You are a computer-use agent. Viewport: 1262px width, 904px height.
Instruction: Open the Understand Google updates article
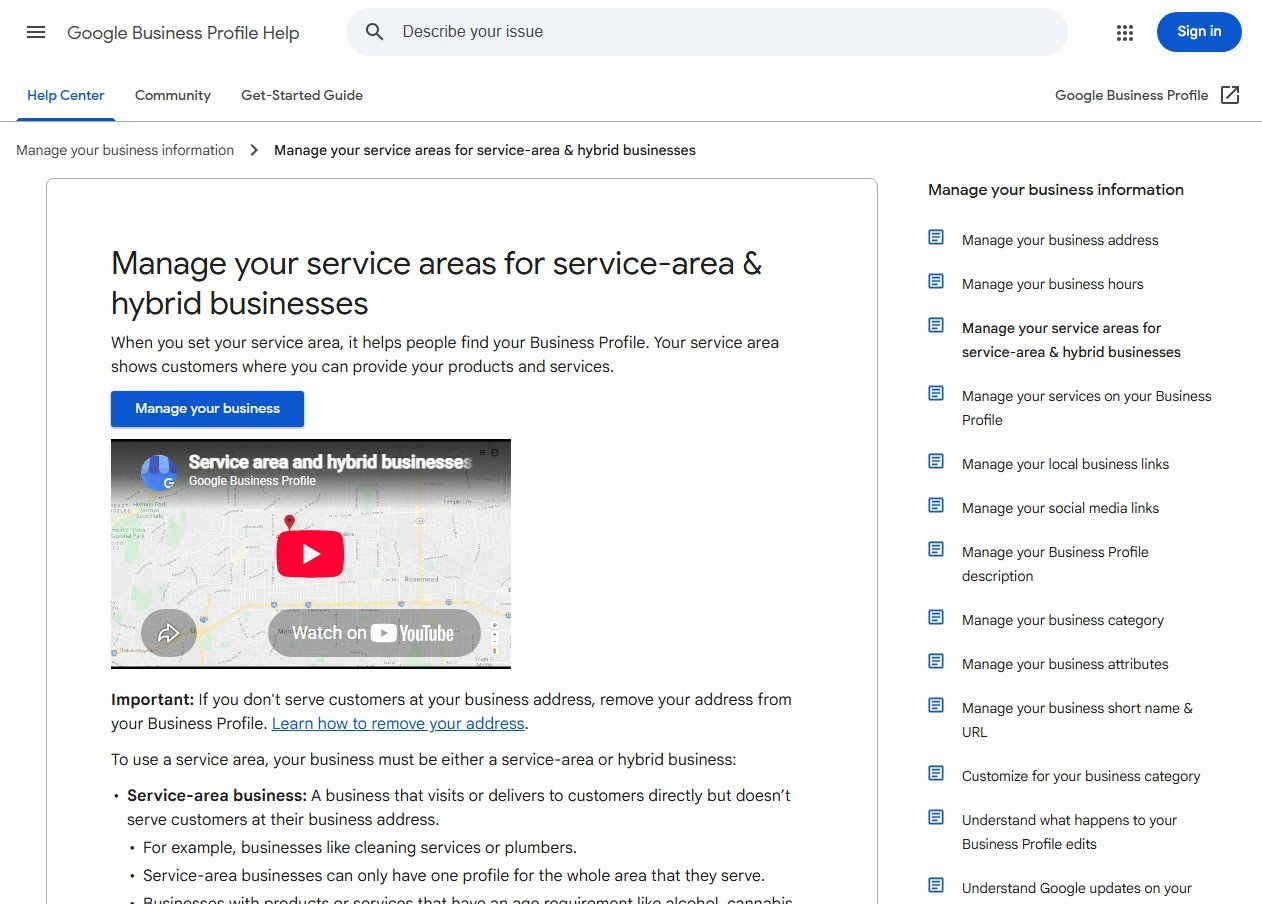click(1077, 888)
